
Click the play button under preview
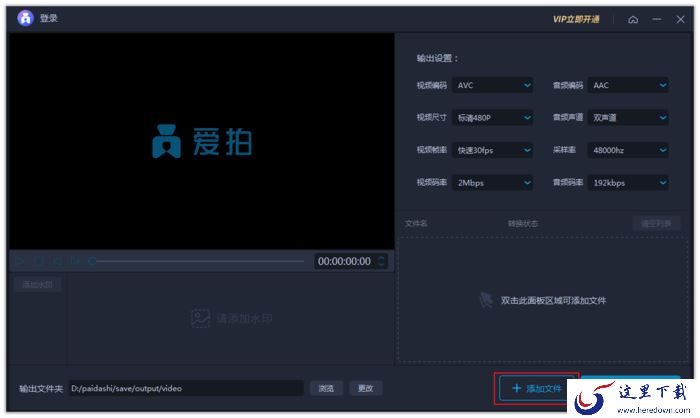point(19,261)
